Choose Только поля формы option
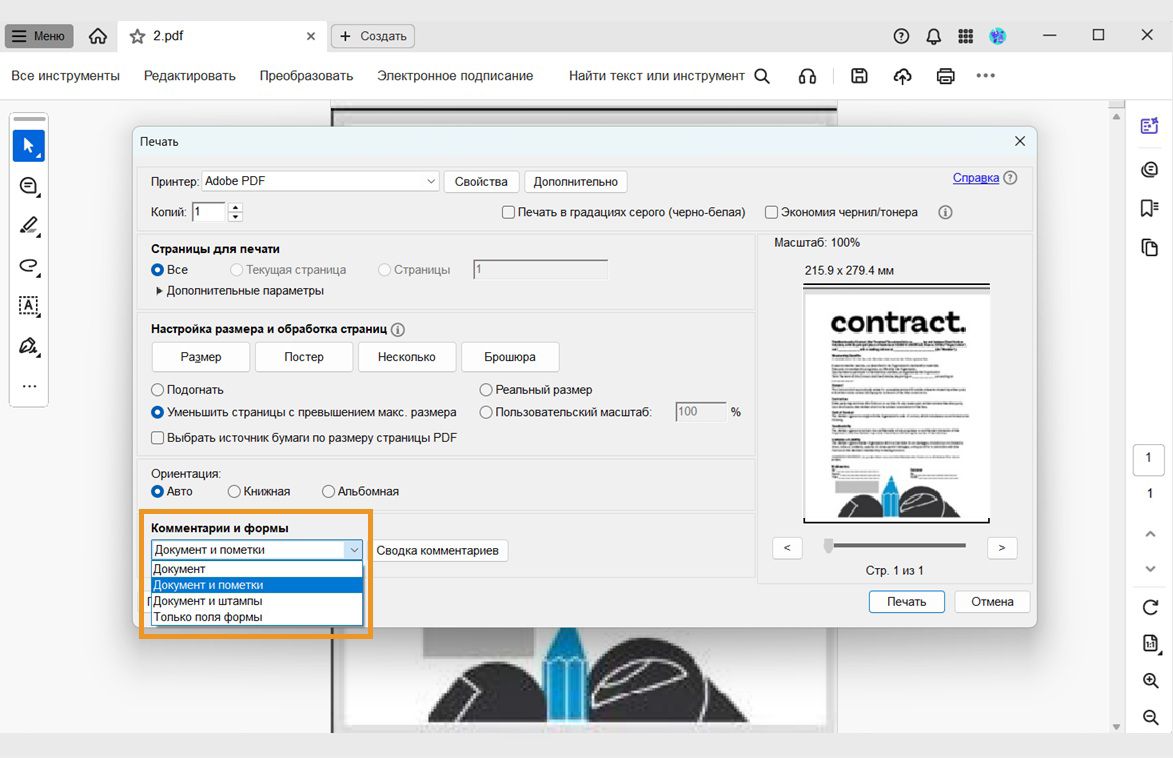Screen dimensions: 1173x758 coord(257,617)
